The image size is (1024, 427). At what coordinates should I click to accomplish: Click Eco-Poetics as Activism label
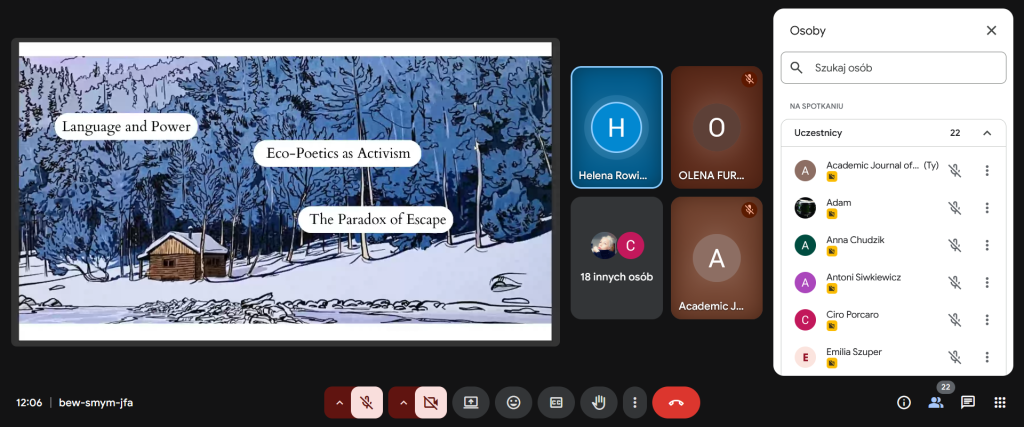point(338,153)
